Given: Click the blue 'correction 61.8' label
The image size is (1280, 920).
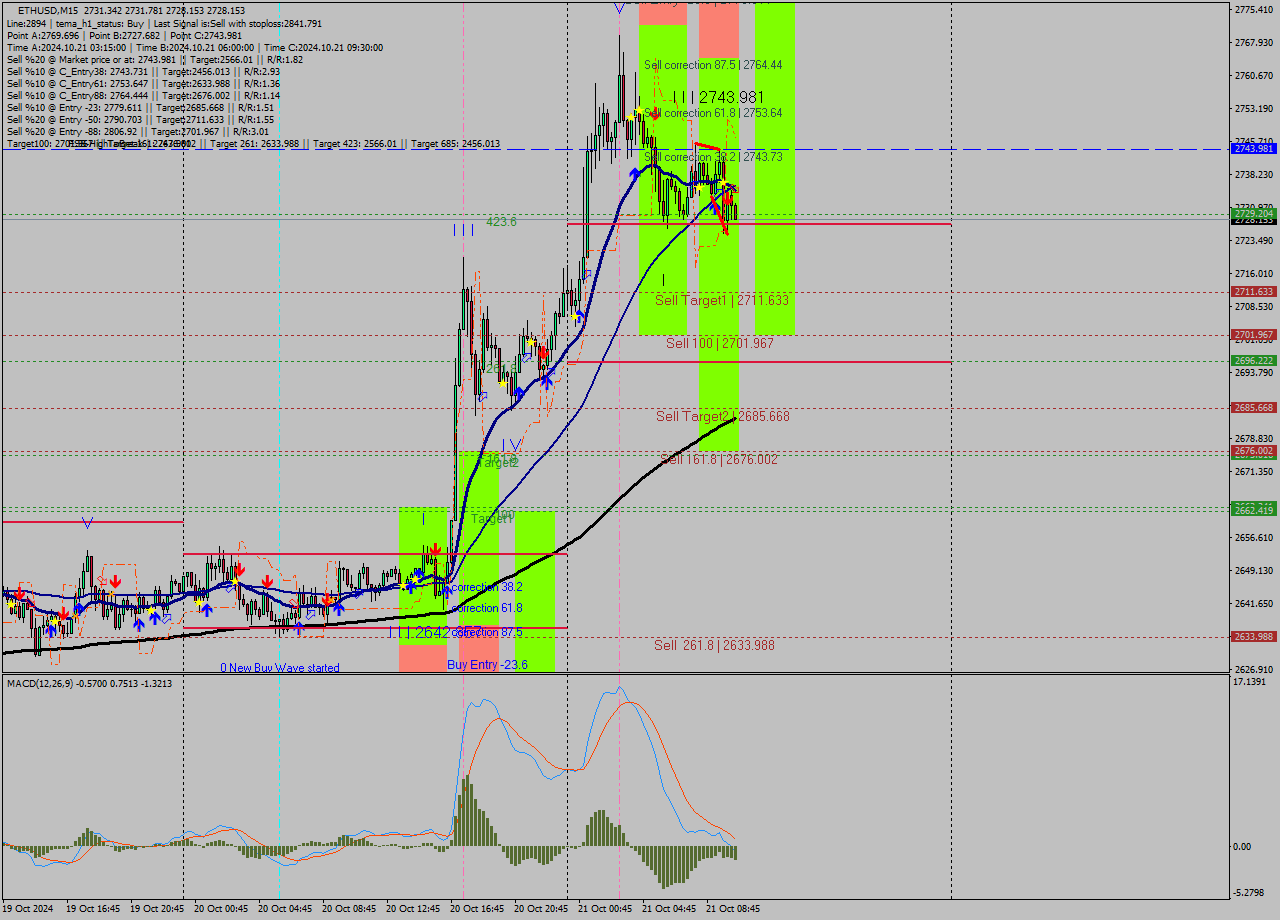Looking at the screenshot, I should (x=487, y=608).
